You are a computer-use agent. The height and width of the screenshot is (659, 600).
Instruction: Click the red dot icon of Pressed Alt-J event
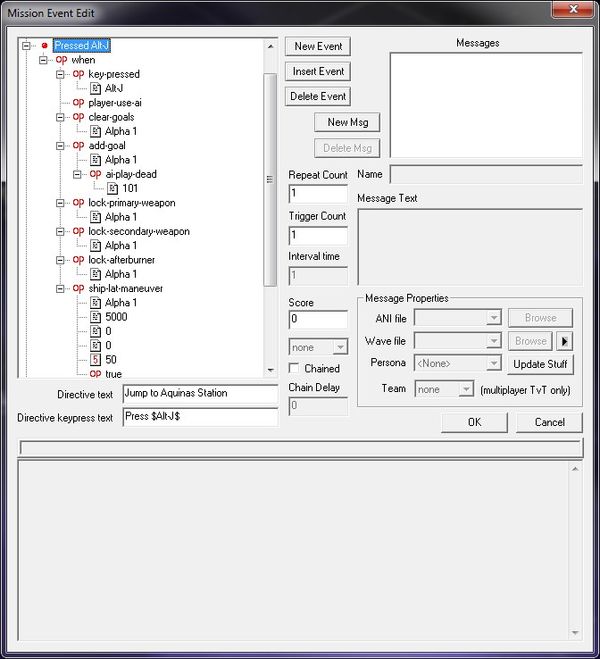[x=44, y=46]
